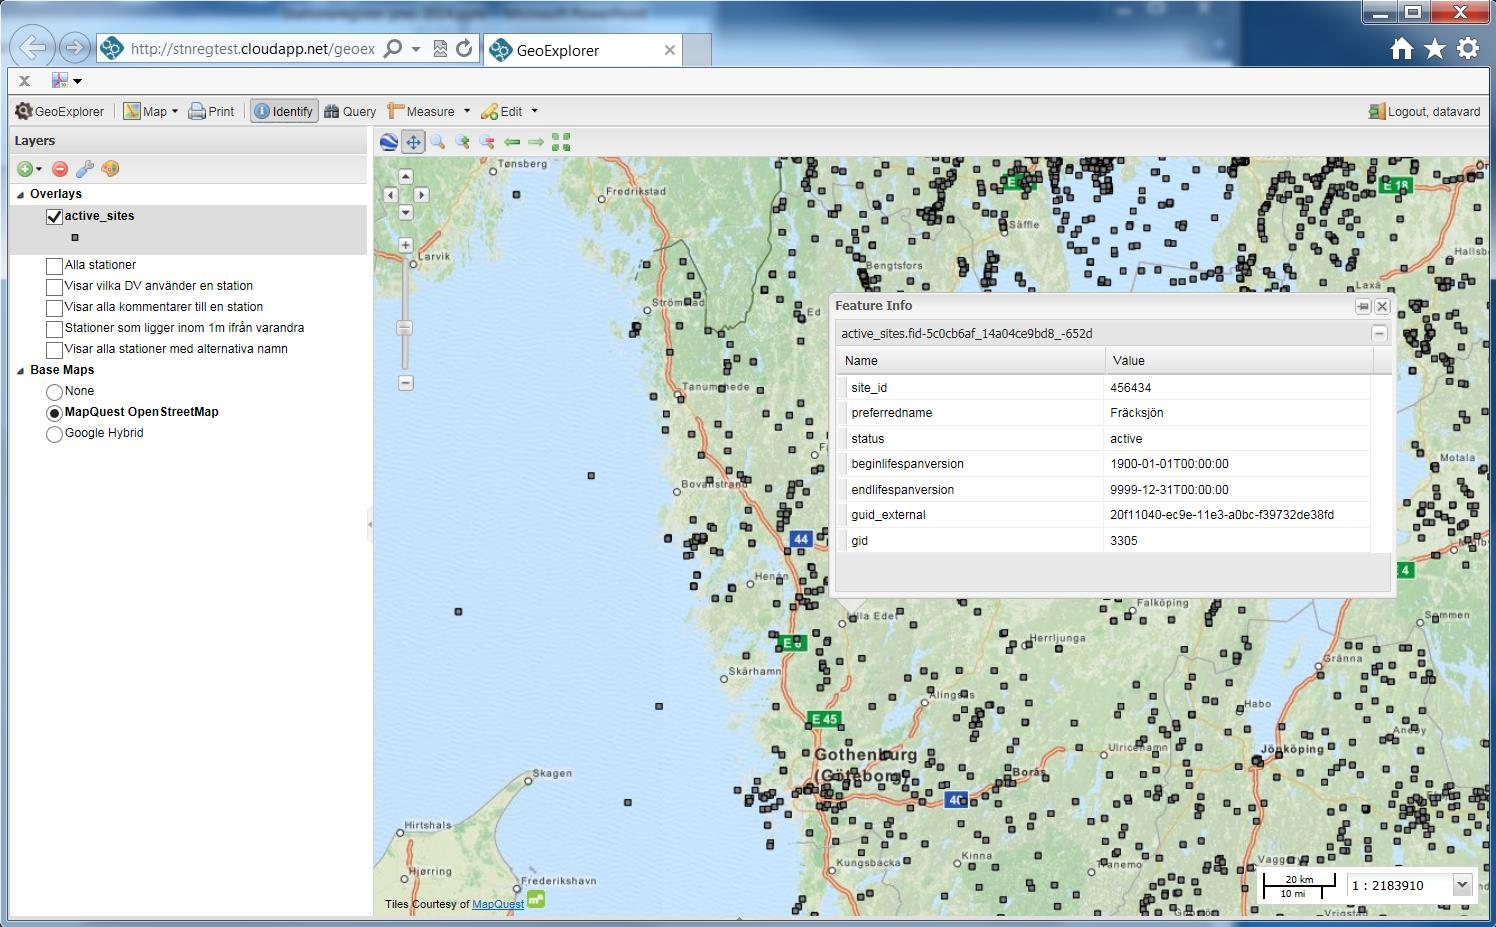Pan map west with left arrow
The height and width of the screenshot is (927, 1496).
391,195
